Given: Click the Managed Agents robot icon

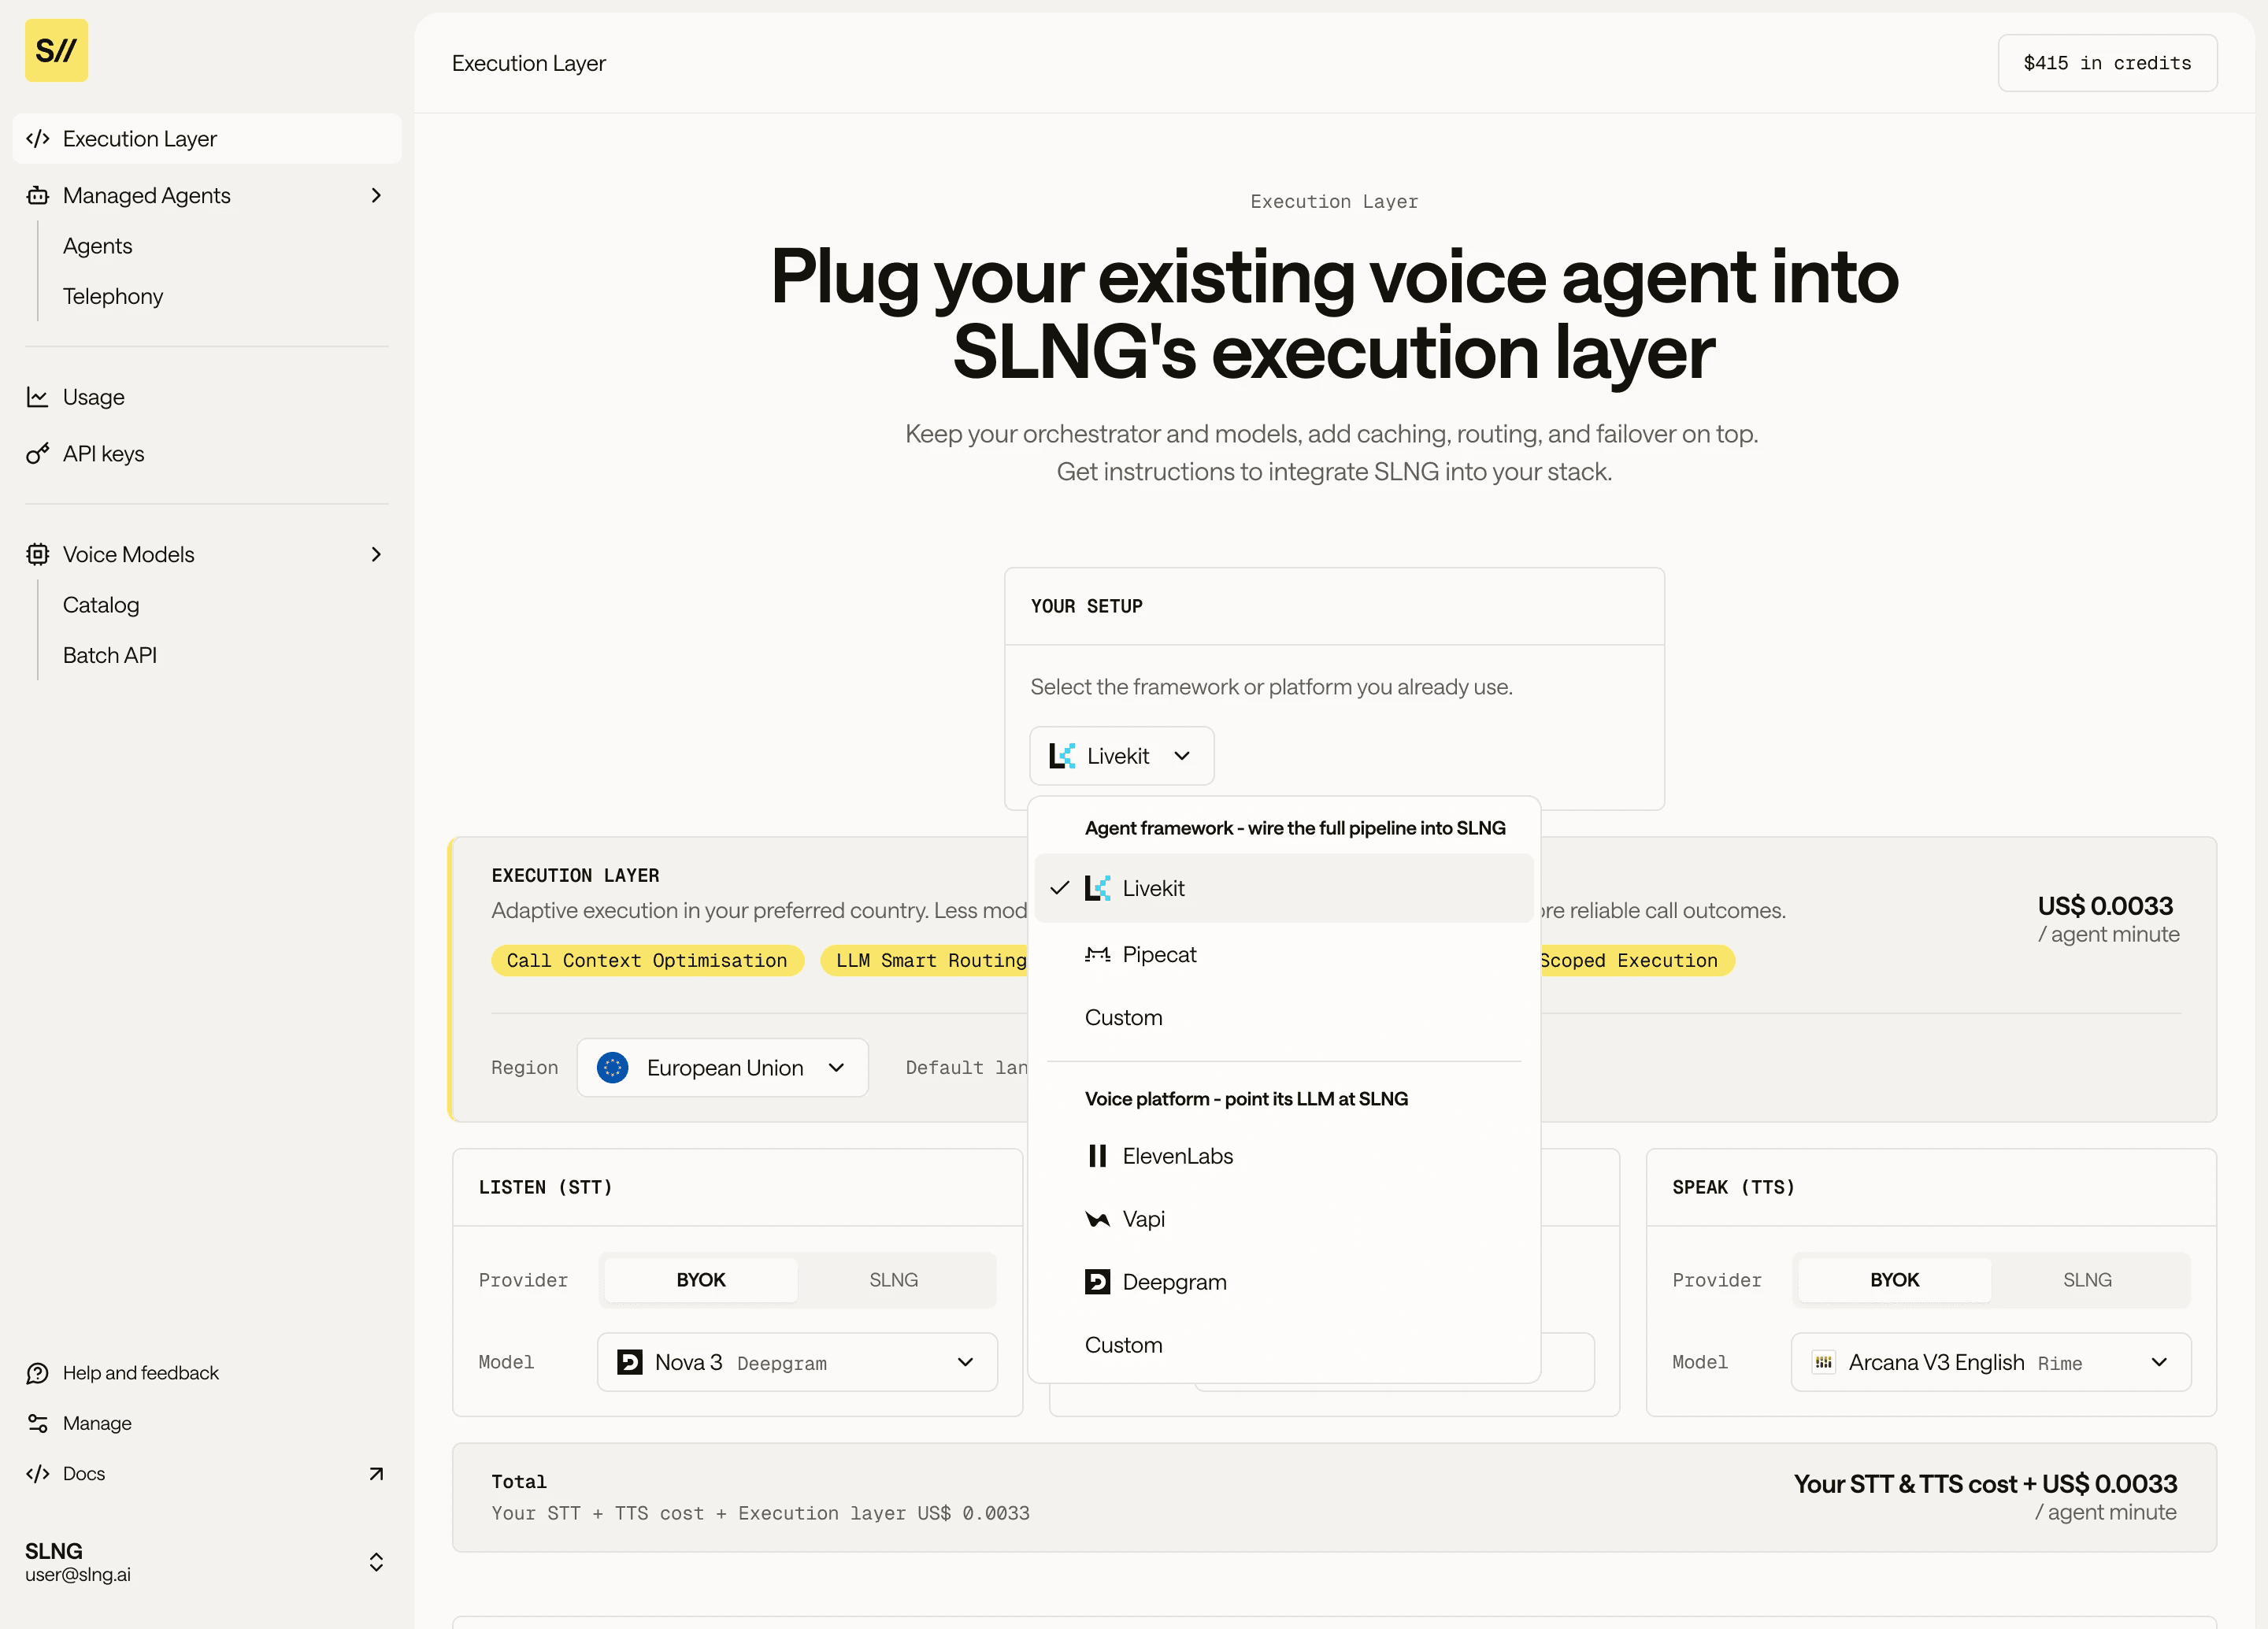Looking at the screenshot, I should tap(38, 195).
